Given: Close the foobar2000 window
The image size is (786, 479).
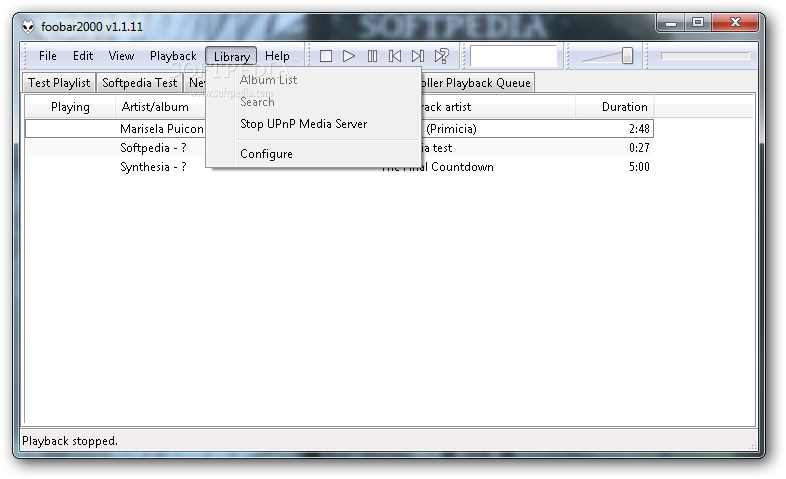Looking at the screenshot, I should click(735, 23).
